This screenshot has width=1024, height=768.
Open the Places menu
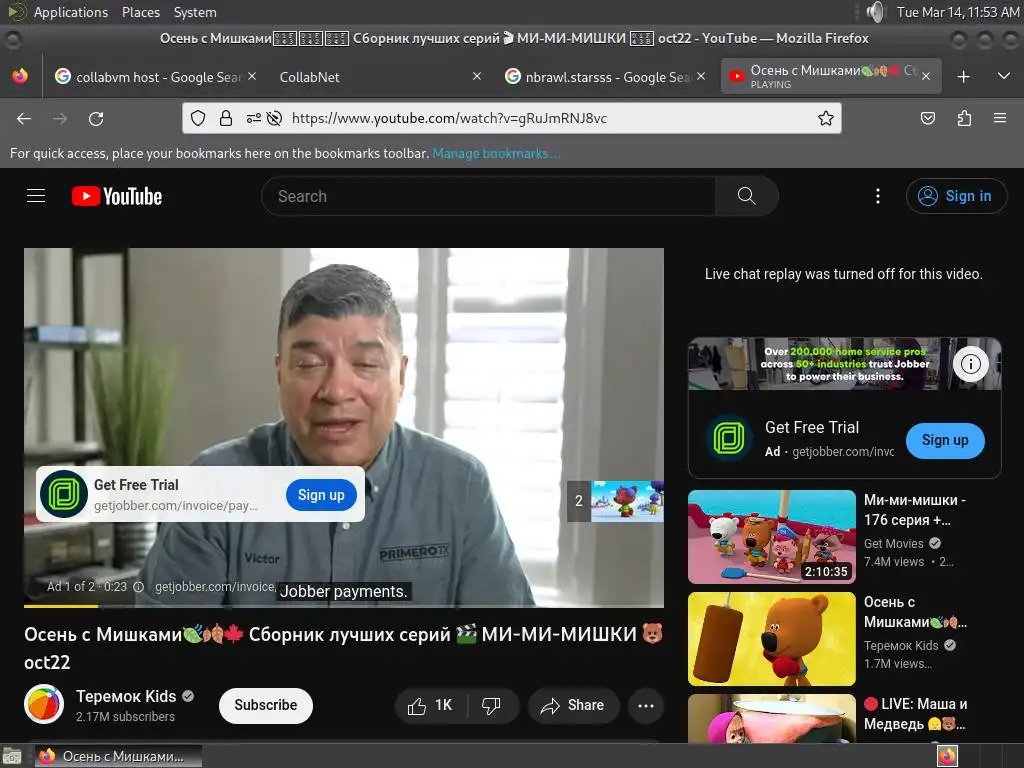[140, 12]
